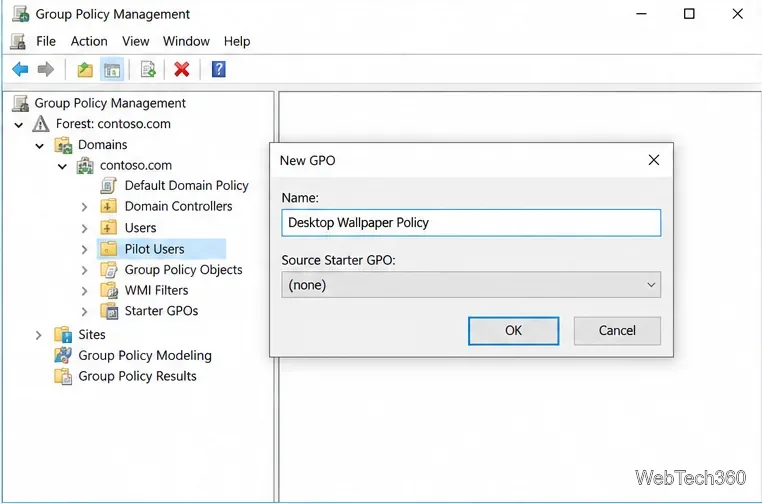Click the Starter GPOs folder icon
Screen dimensions: 762x504
pyautogui.click(x=109, y=311)
